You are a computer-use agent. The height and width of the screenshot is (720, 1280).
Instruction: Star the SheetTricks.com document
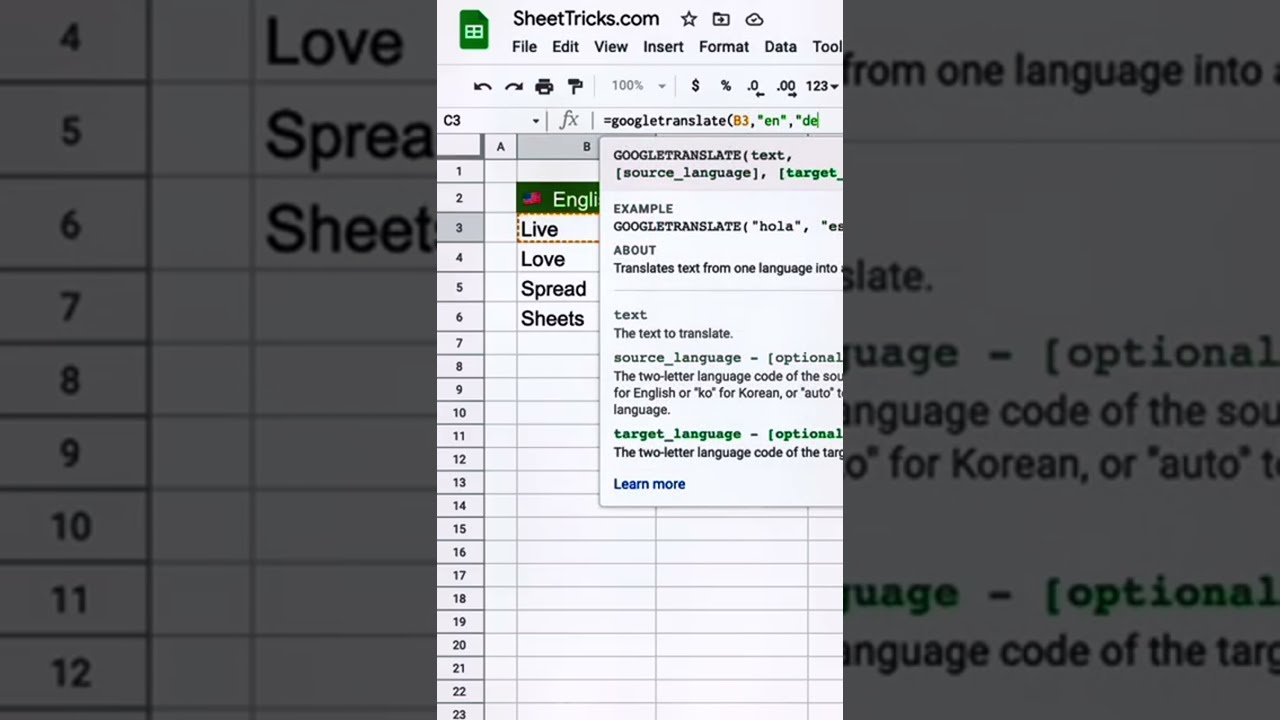click(689, 19)
